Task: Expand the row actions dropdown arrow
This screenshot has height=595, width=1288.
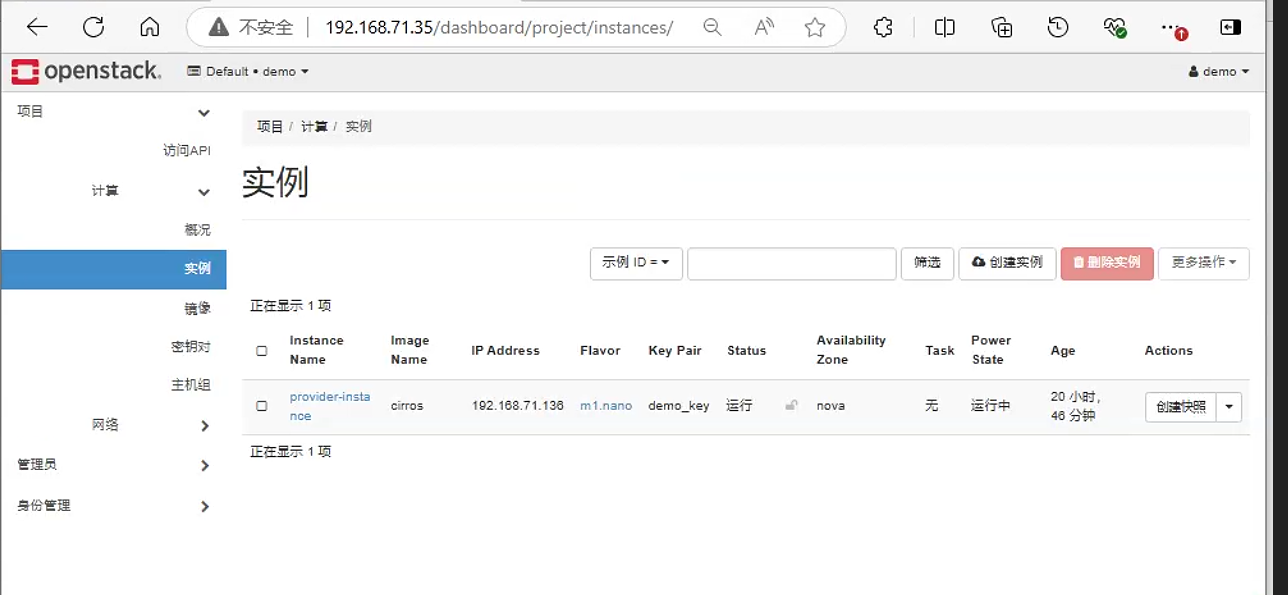Action: (x=1229, y=407)
